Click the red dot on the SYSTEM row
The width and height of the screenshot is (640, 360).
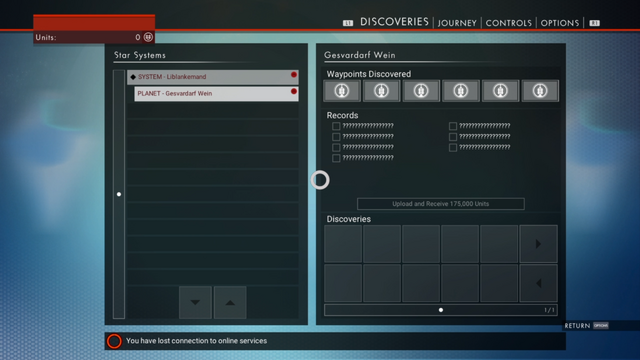click(x=293, y=75)
